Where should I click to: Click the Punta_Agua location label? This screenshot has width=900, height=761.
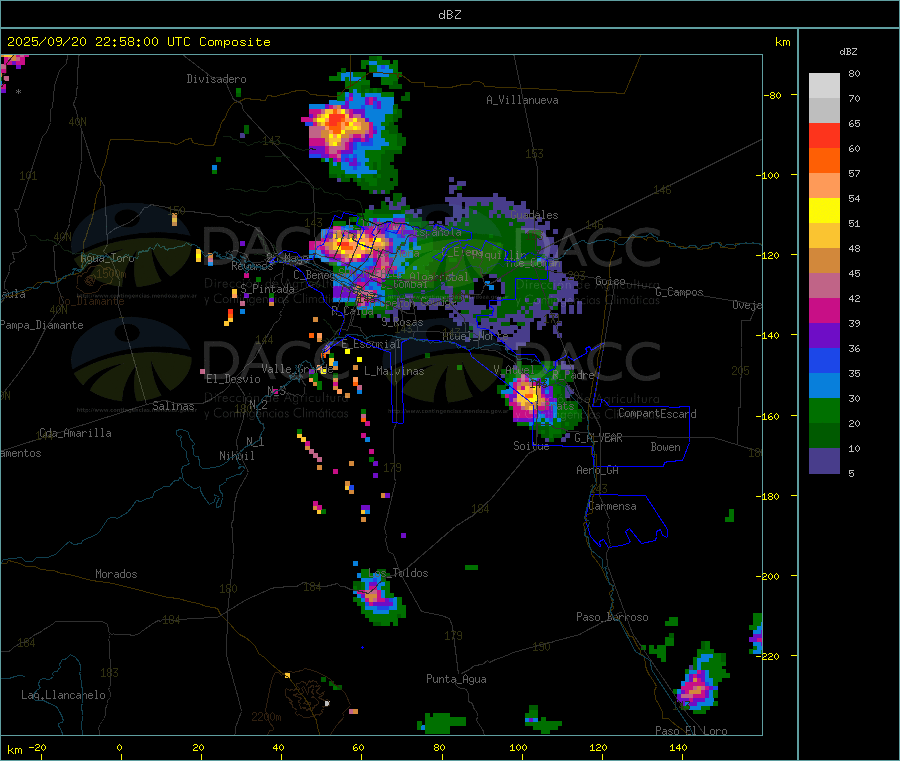point(456,679)
